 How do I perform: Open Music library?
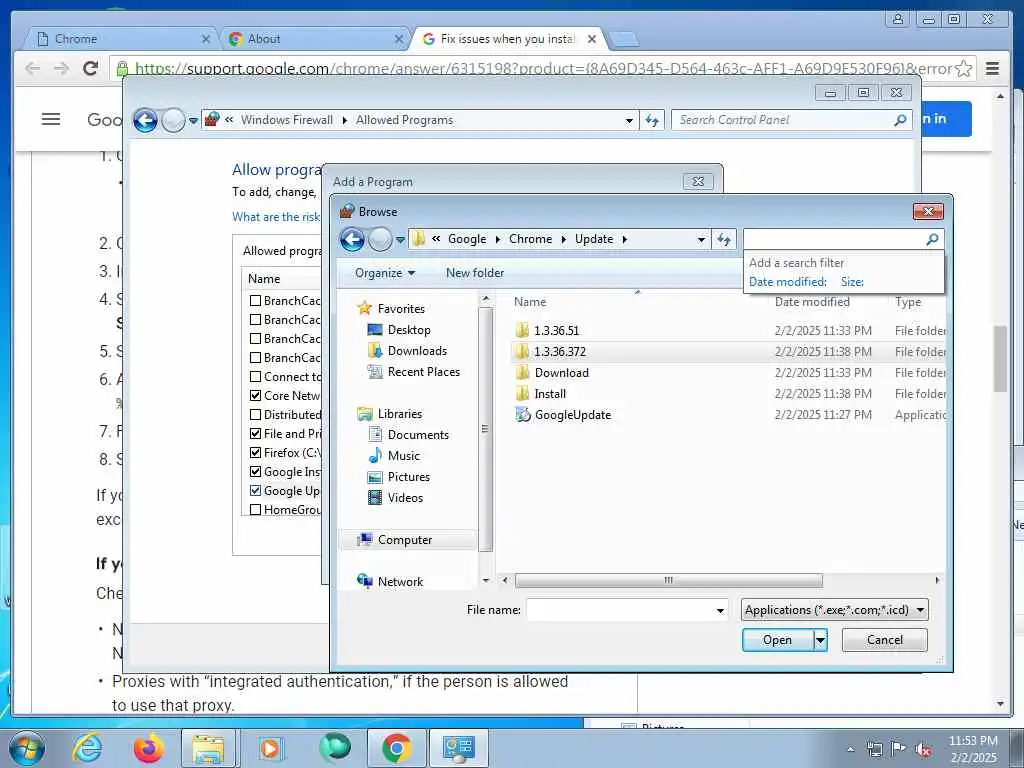click(403, 455)
